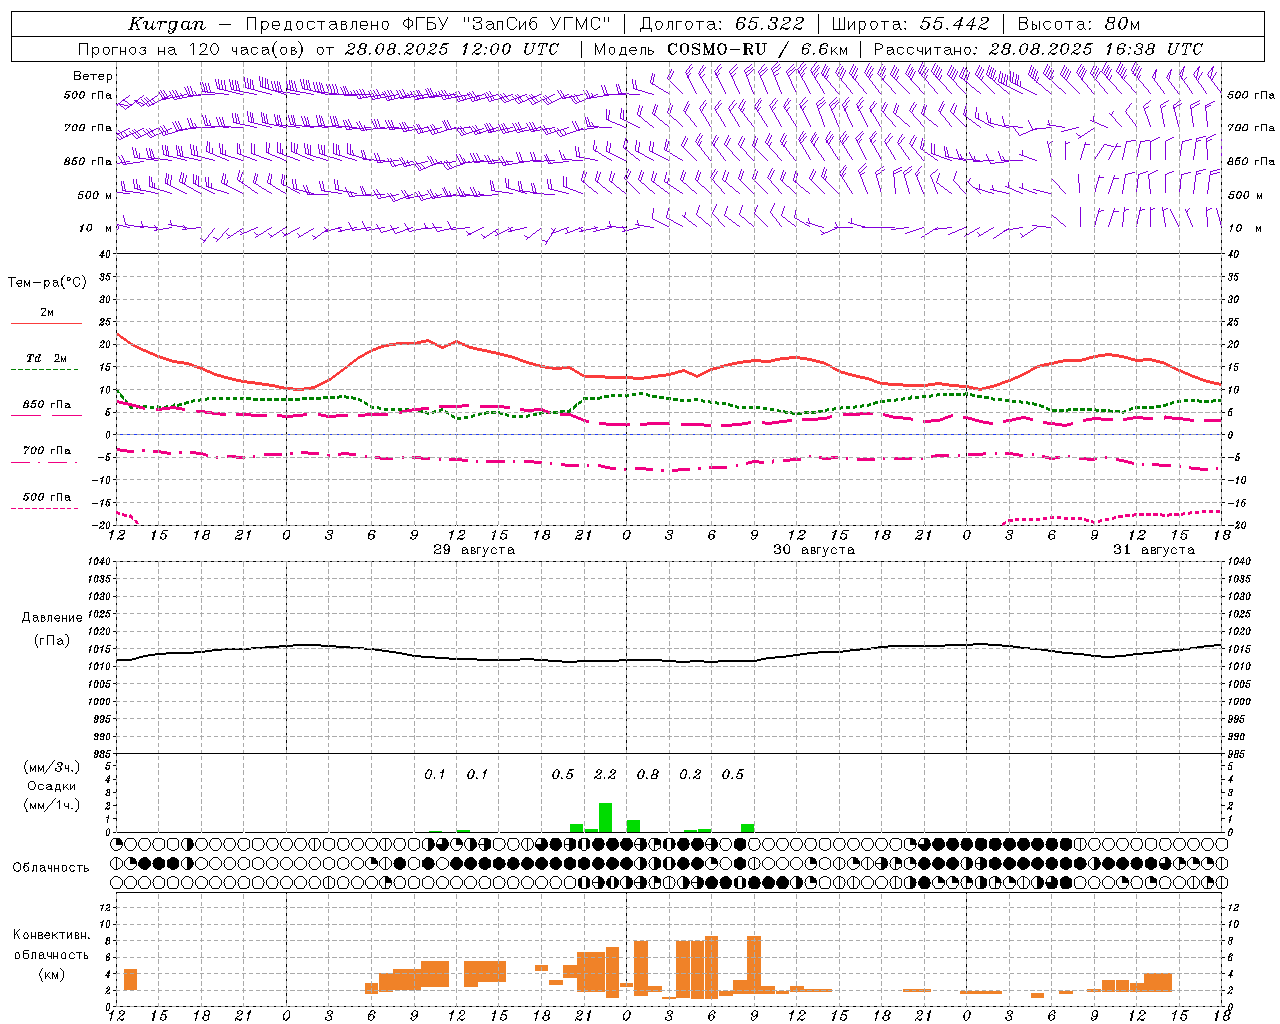Click the tallest green precipitation bar
This screenshot has width=1280, height=1024.
(x=605, y=817)
